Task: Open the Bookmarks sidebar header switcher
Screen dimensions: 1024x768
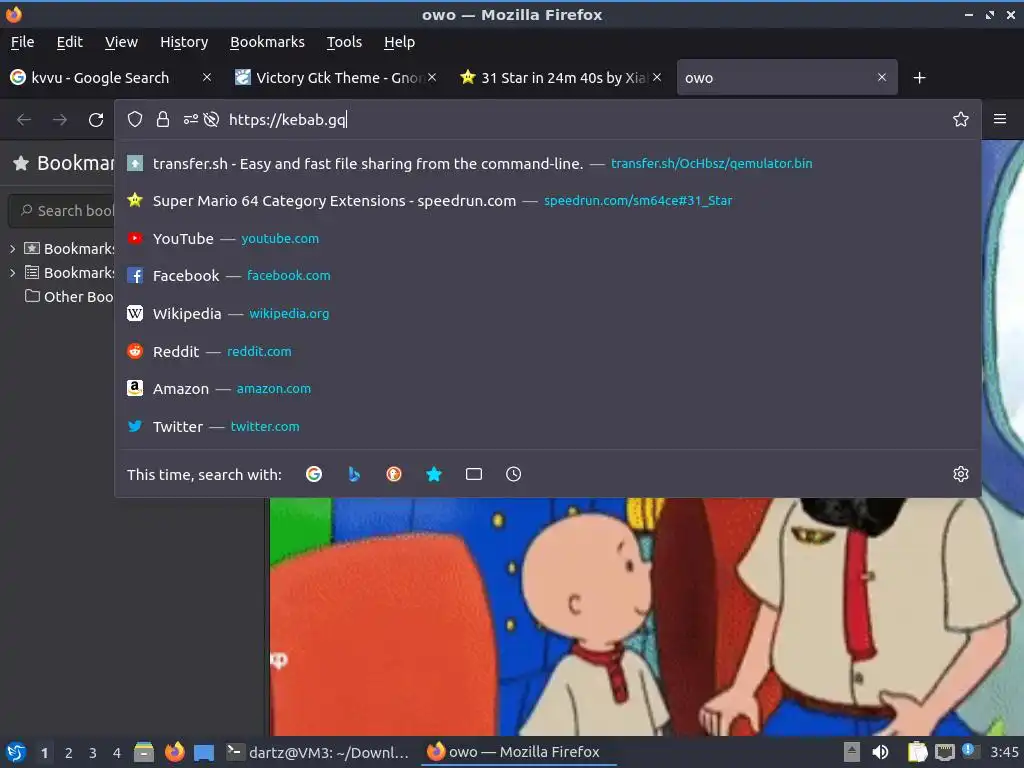Action: (x=63, y=163)
